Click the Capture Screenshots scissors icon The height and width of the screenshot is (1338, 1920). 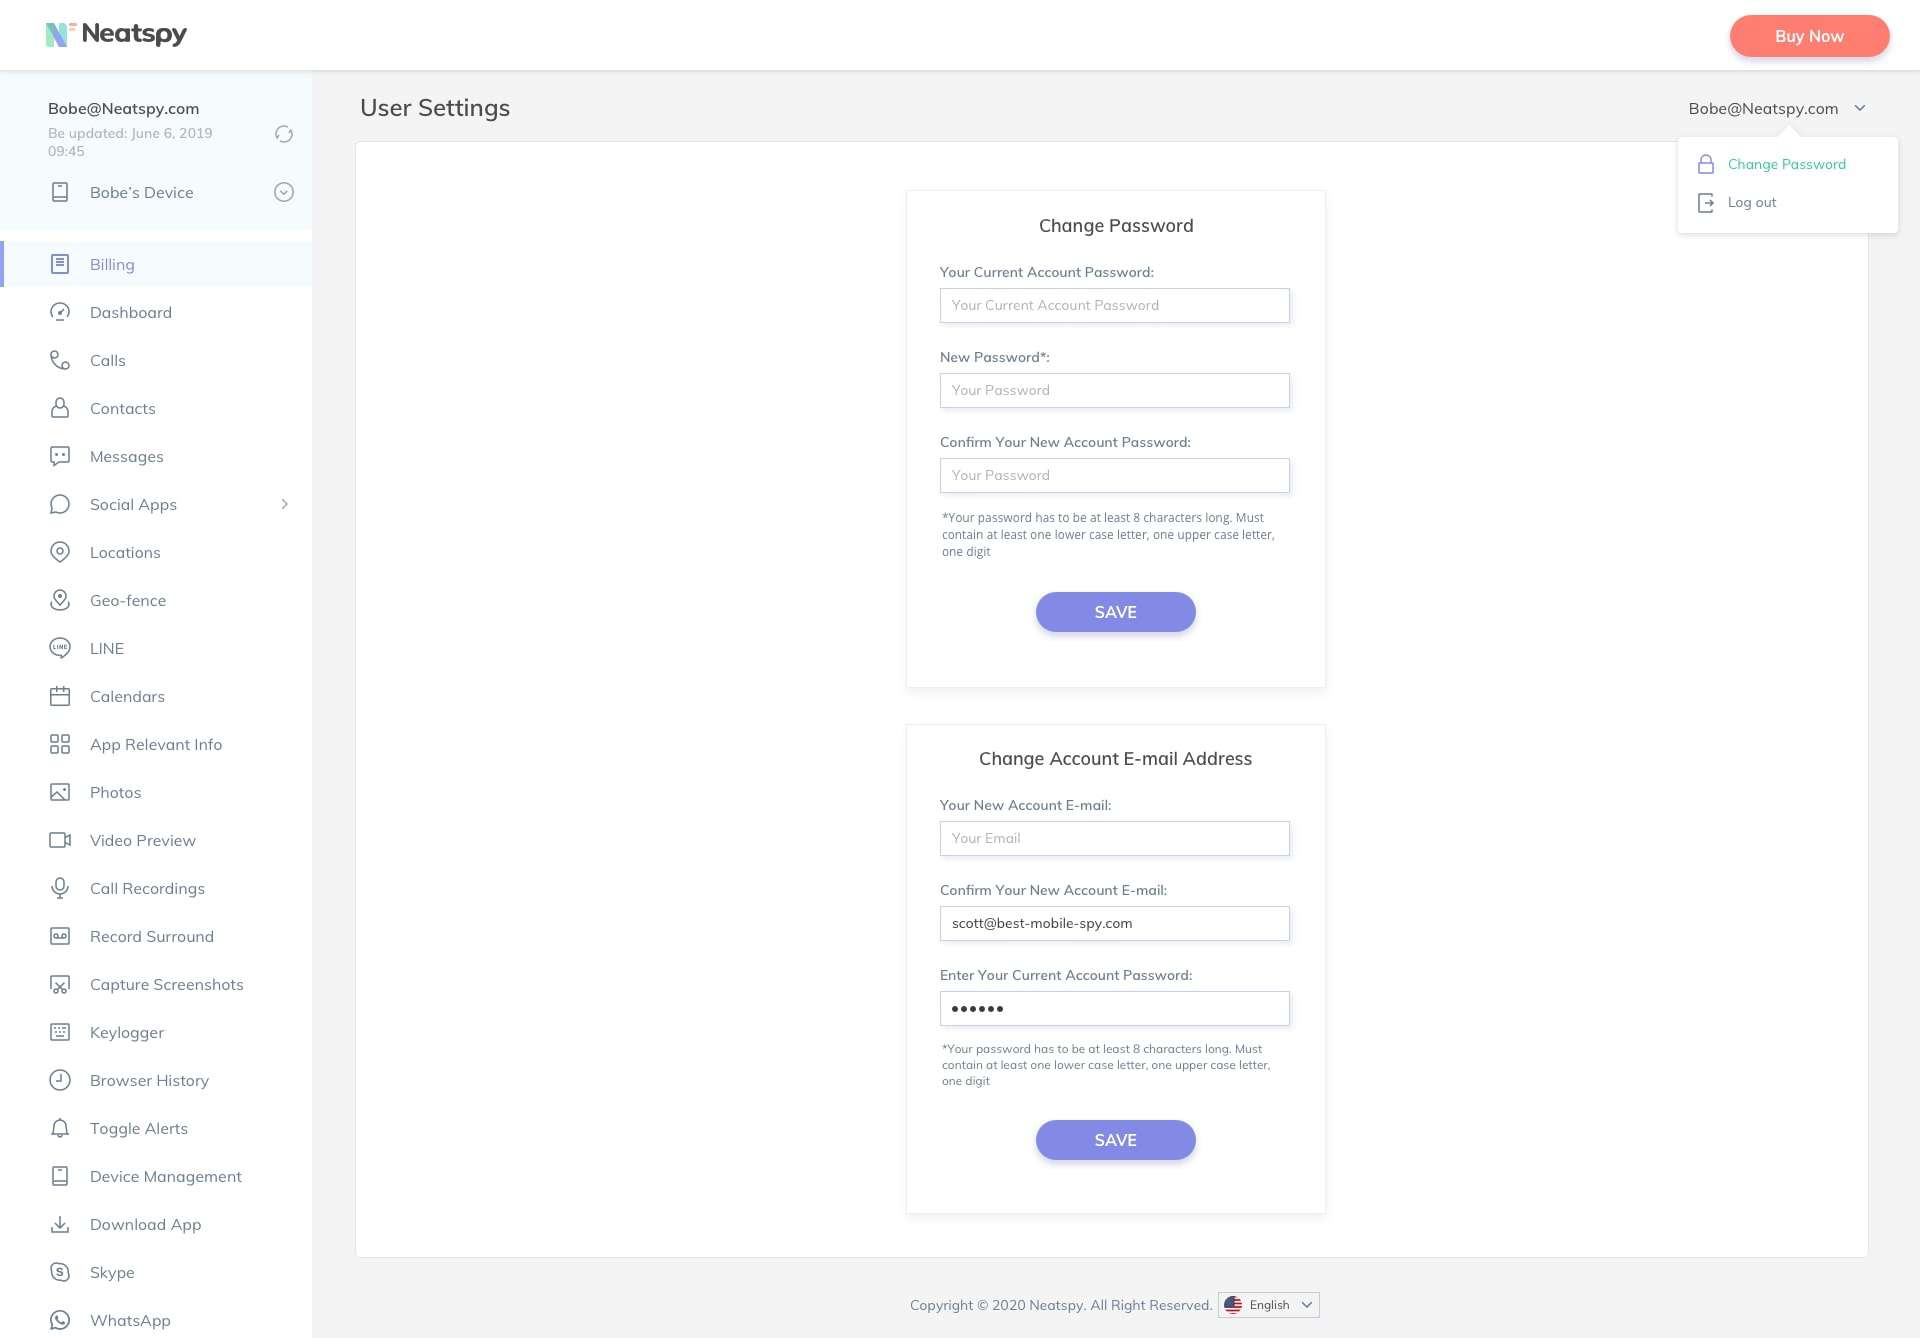click(x=60, y=984)
